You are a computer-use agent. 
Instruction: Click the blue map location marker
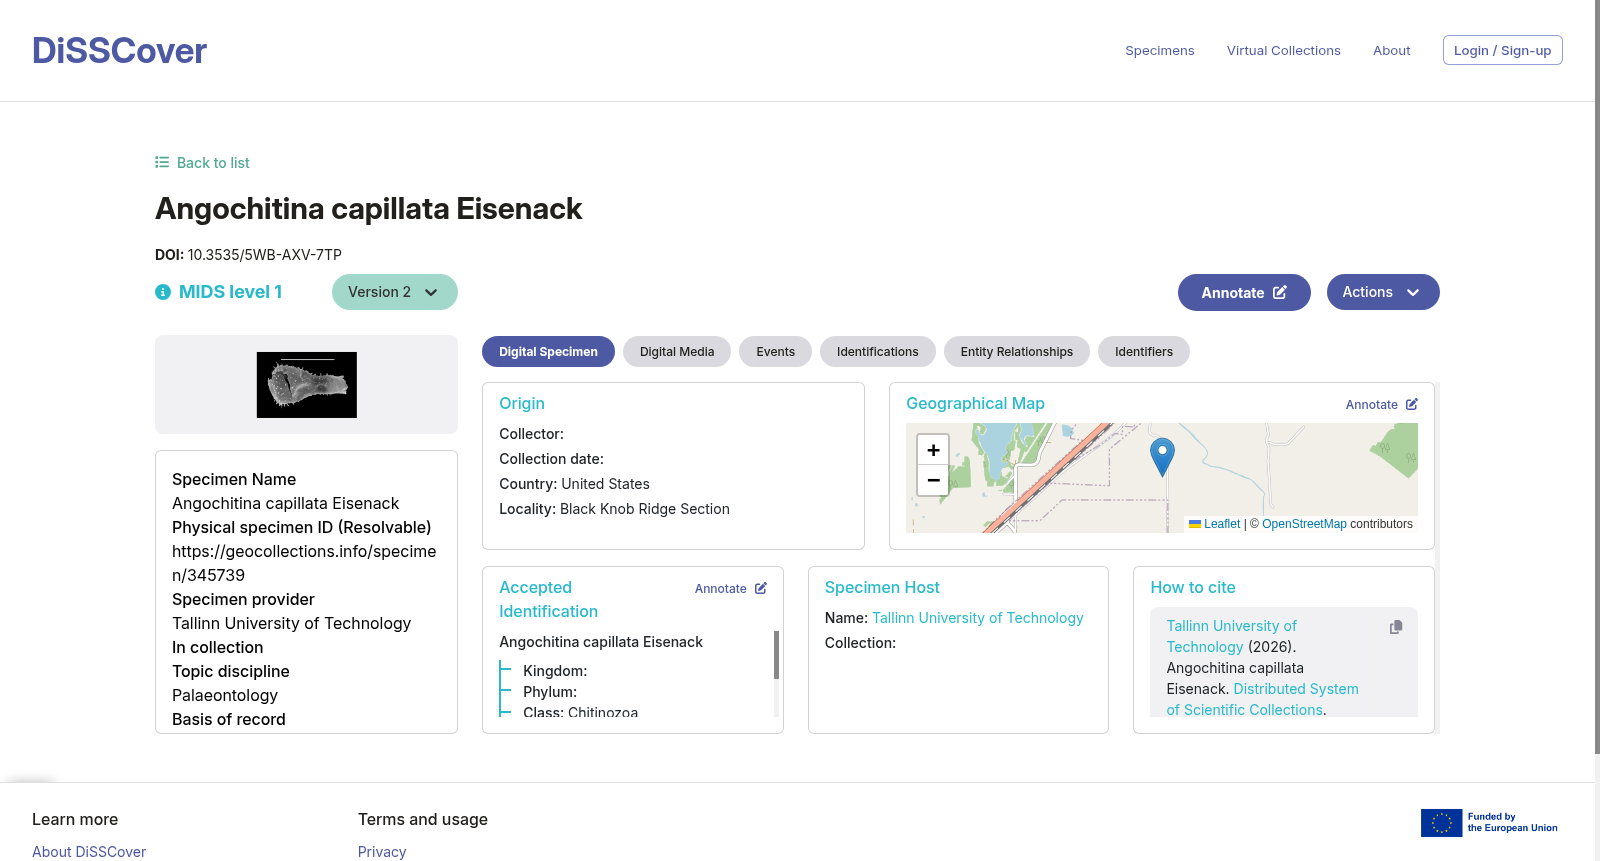point(1162,457)
